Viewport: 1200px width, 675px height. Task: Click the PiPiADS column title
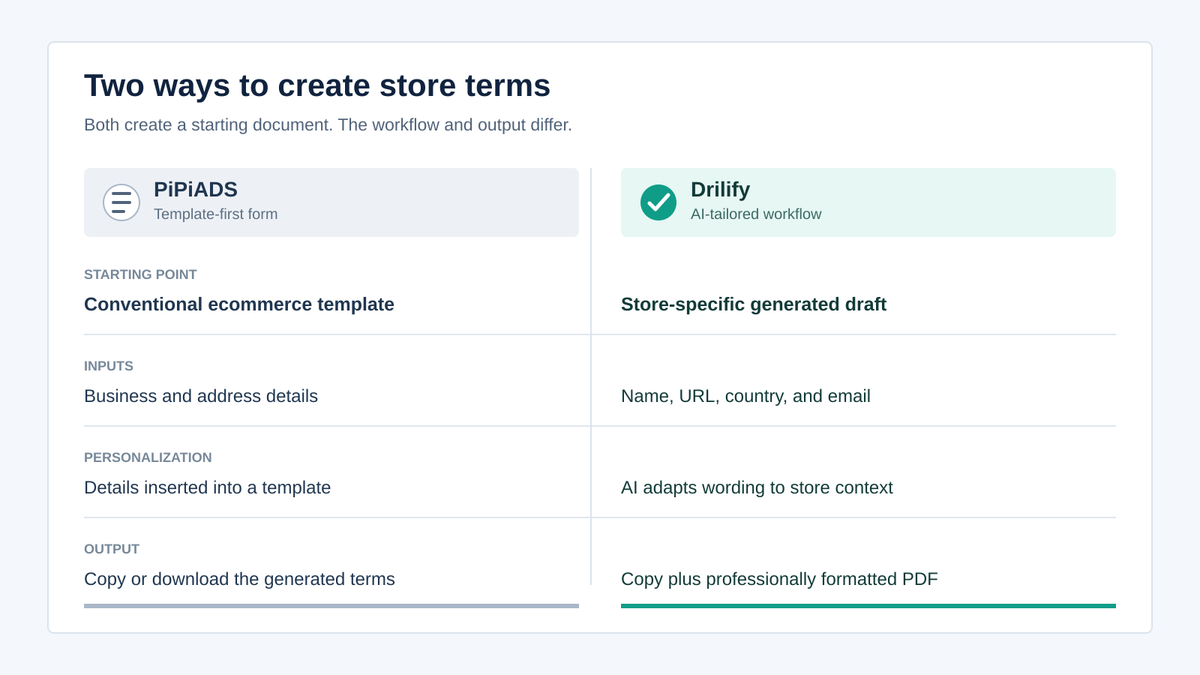[196, 189]
